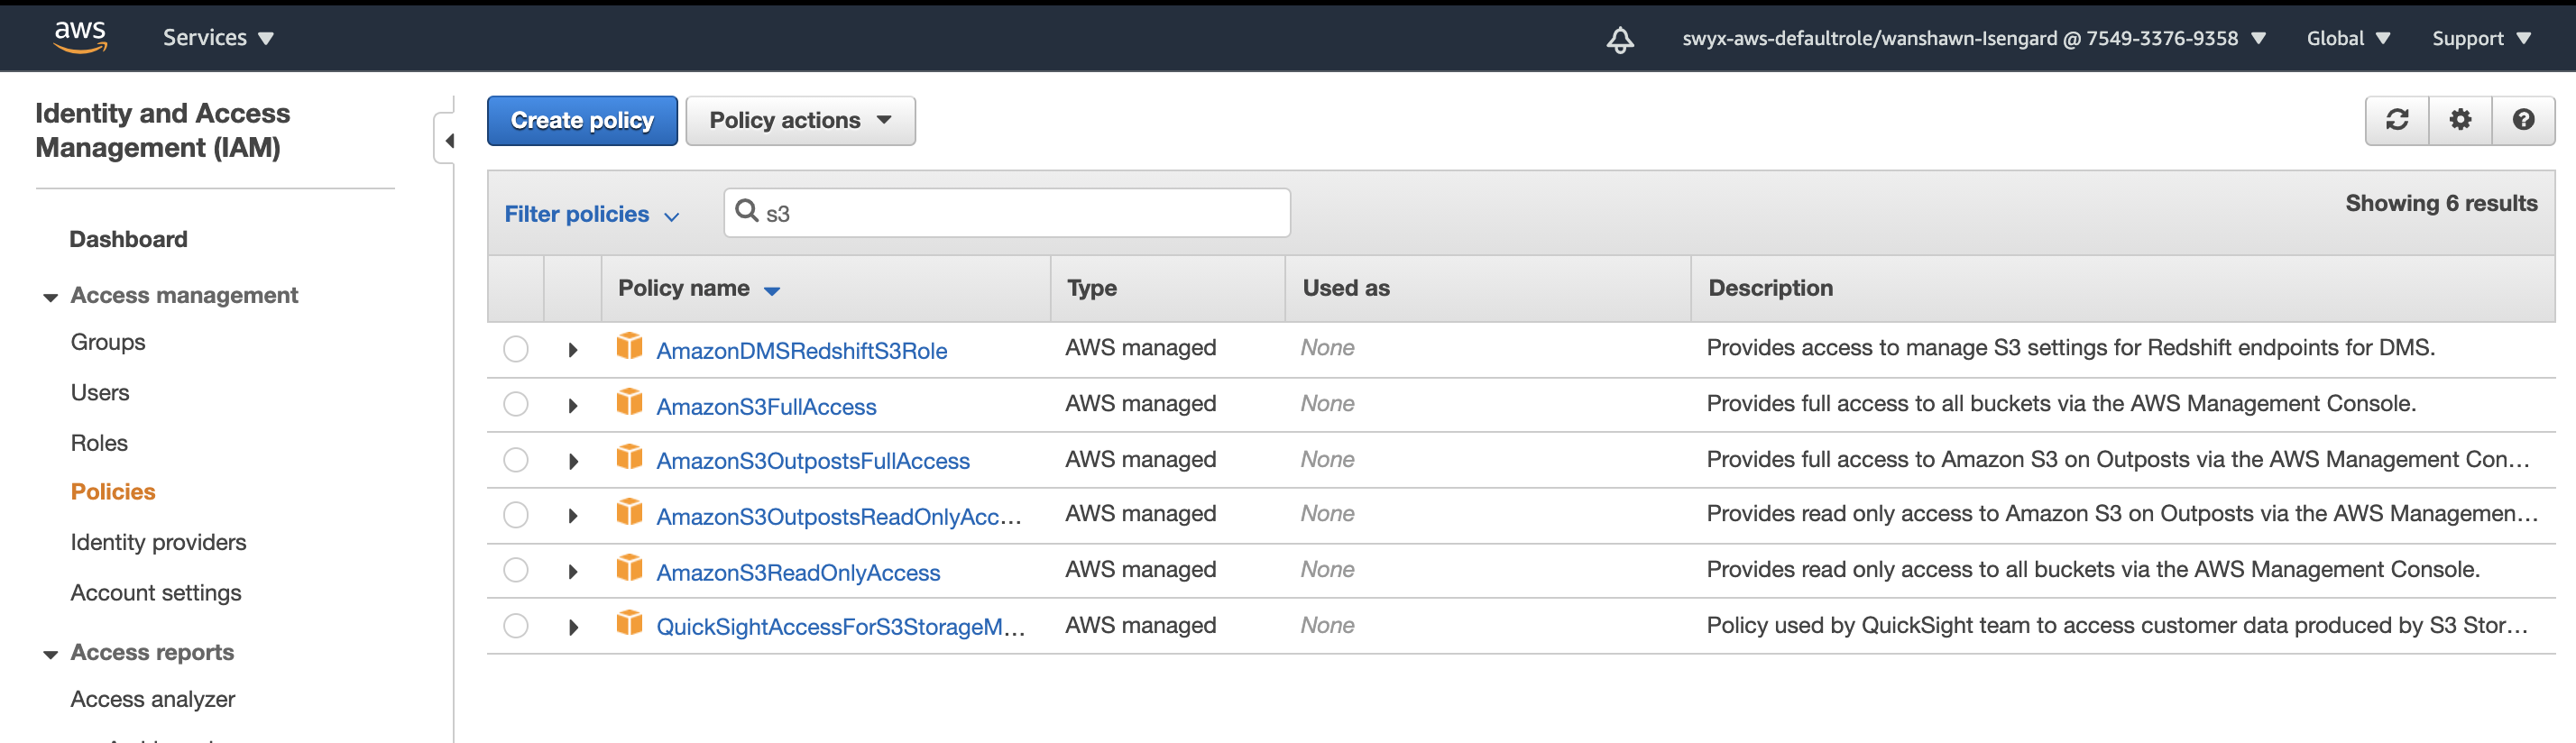The image size is (2576, 743).
Task: Expand the Filter policies dropdown
Action: [591, 214]
